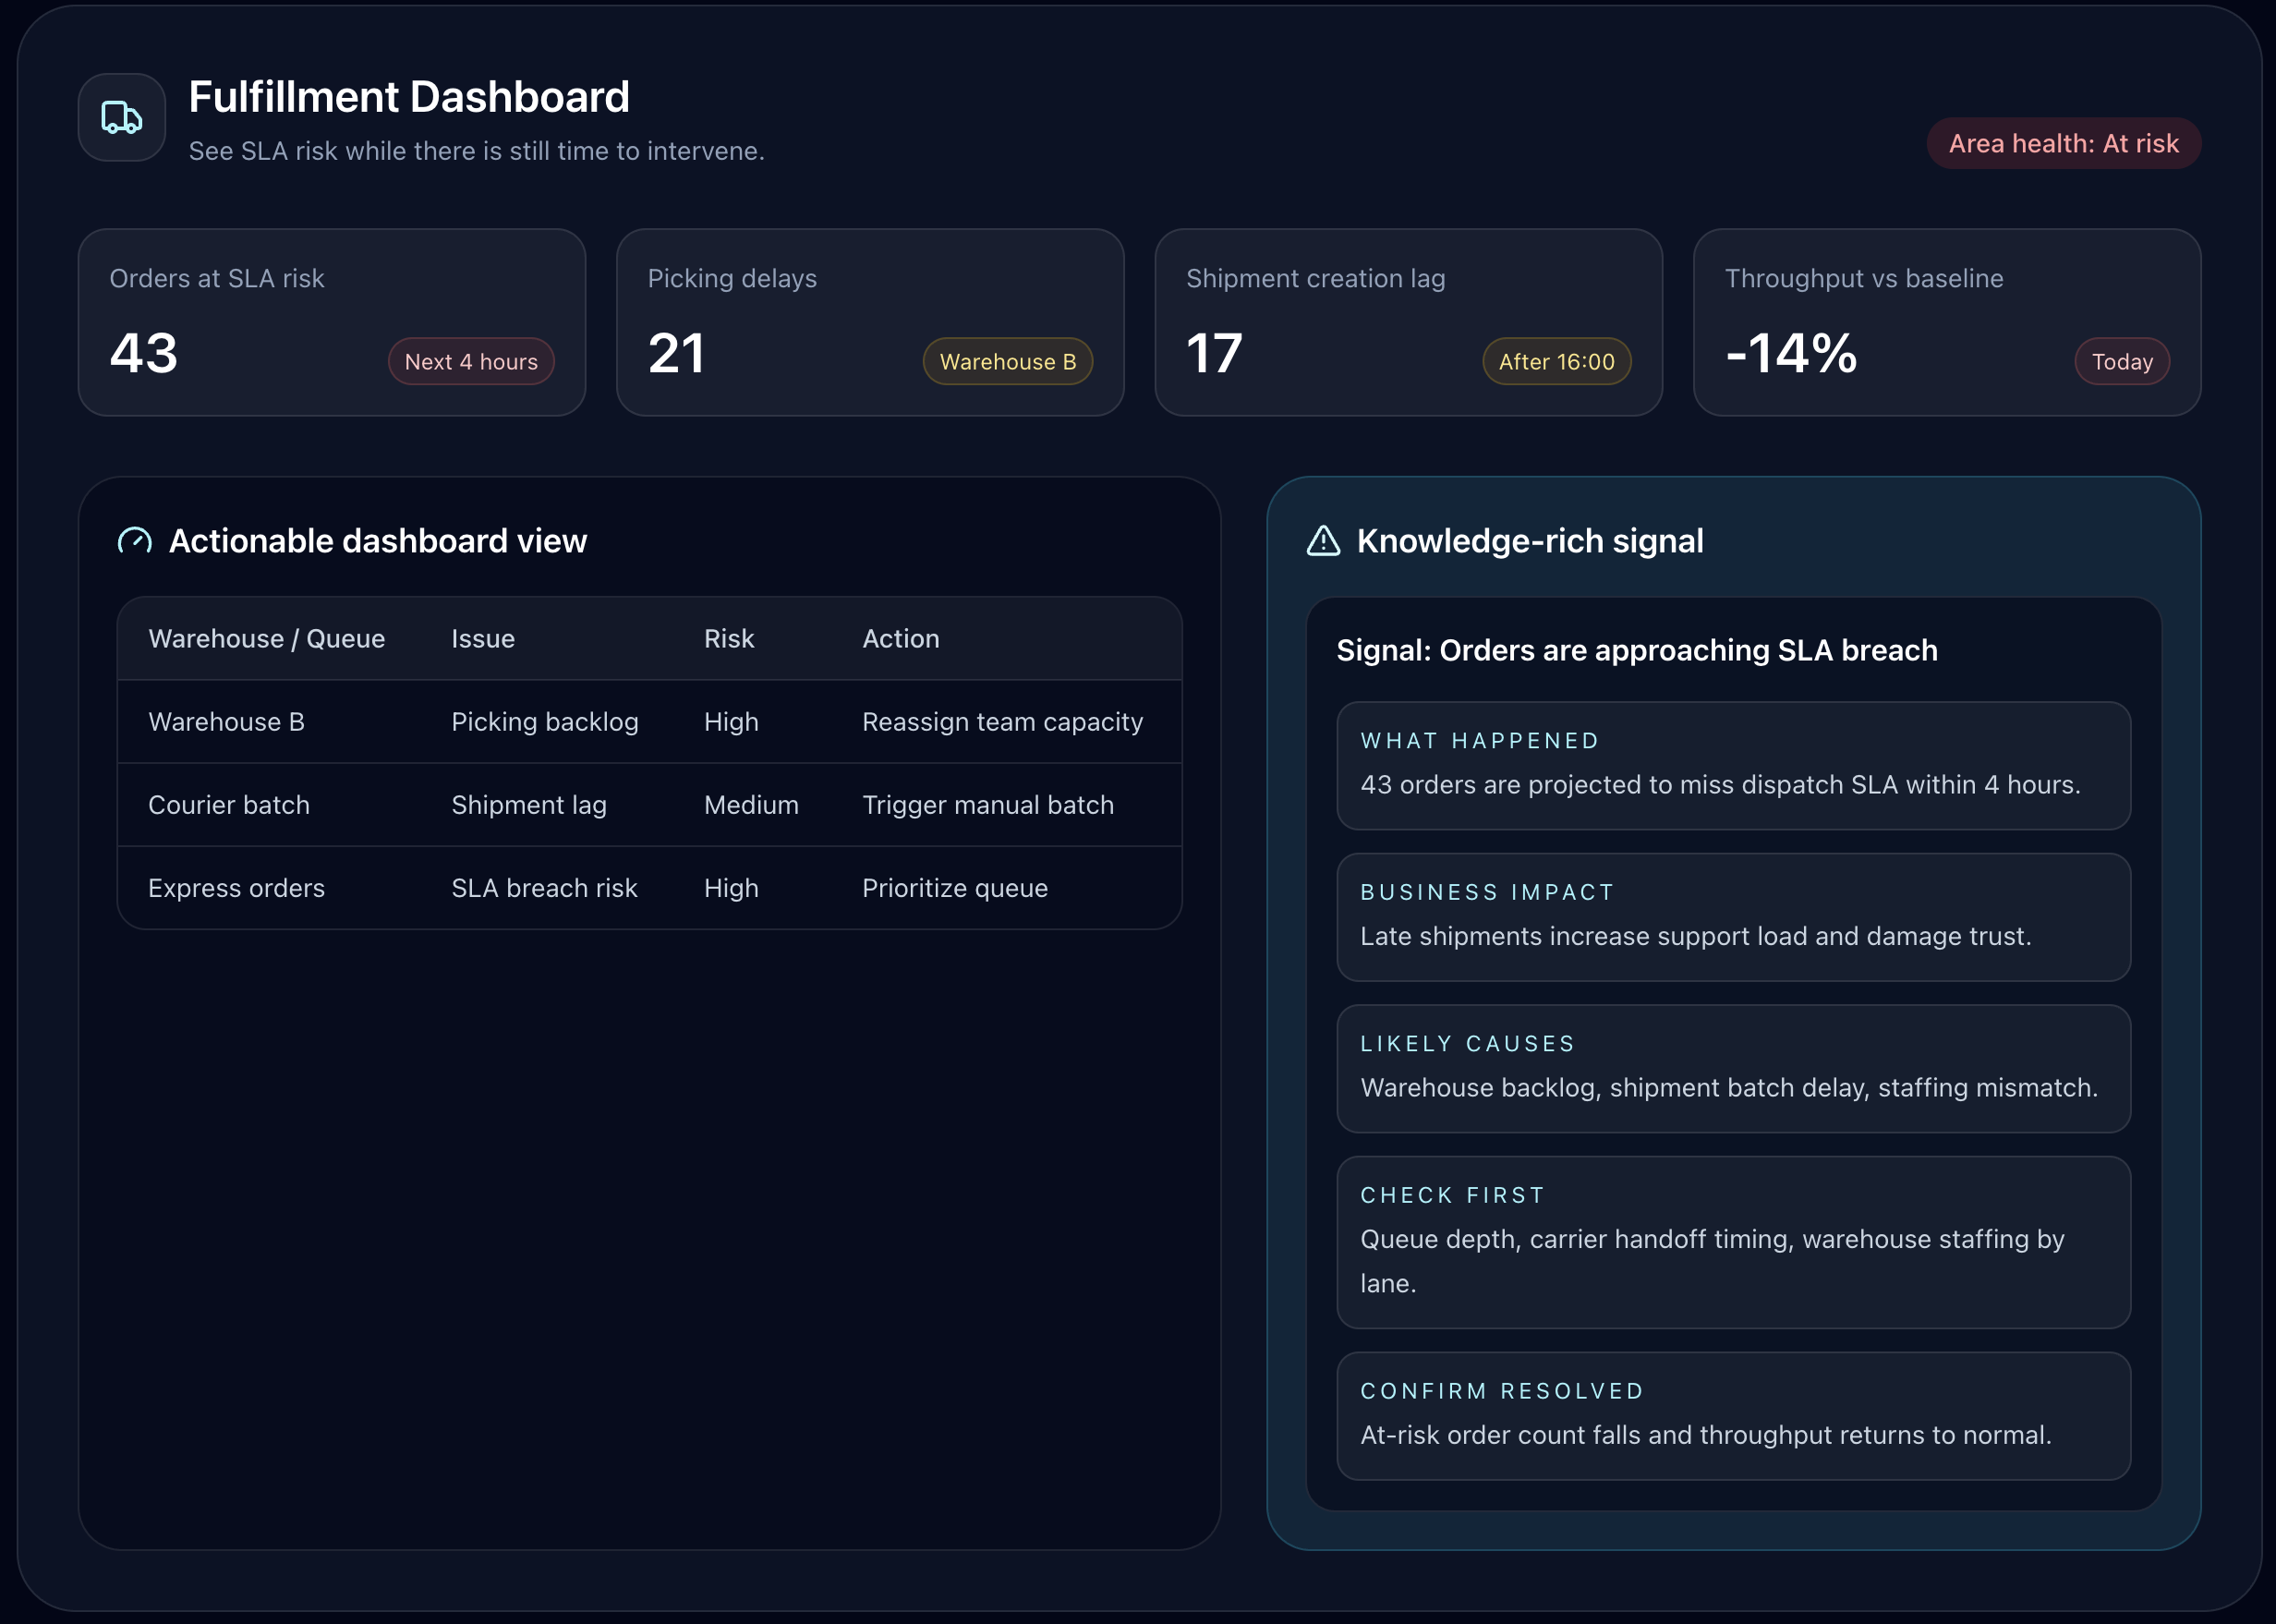The image size is (2276, 1624).
Task: Click Reassign team capacity action
Action: (1002, 722)
